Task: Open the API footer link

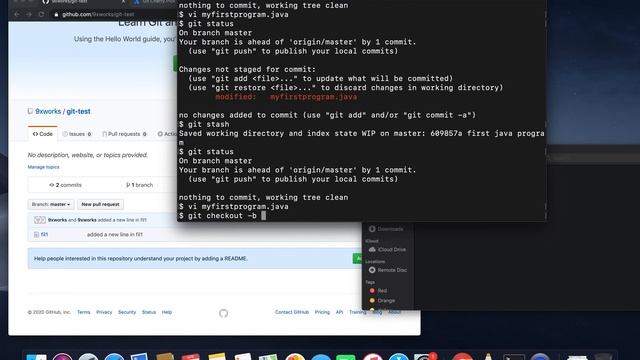Action: 339,312
